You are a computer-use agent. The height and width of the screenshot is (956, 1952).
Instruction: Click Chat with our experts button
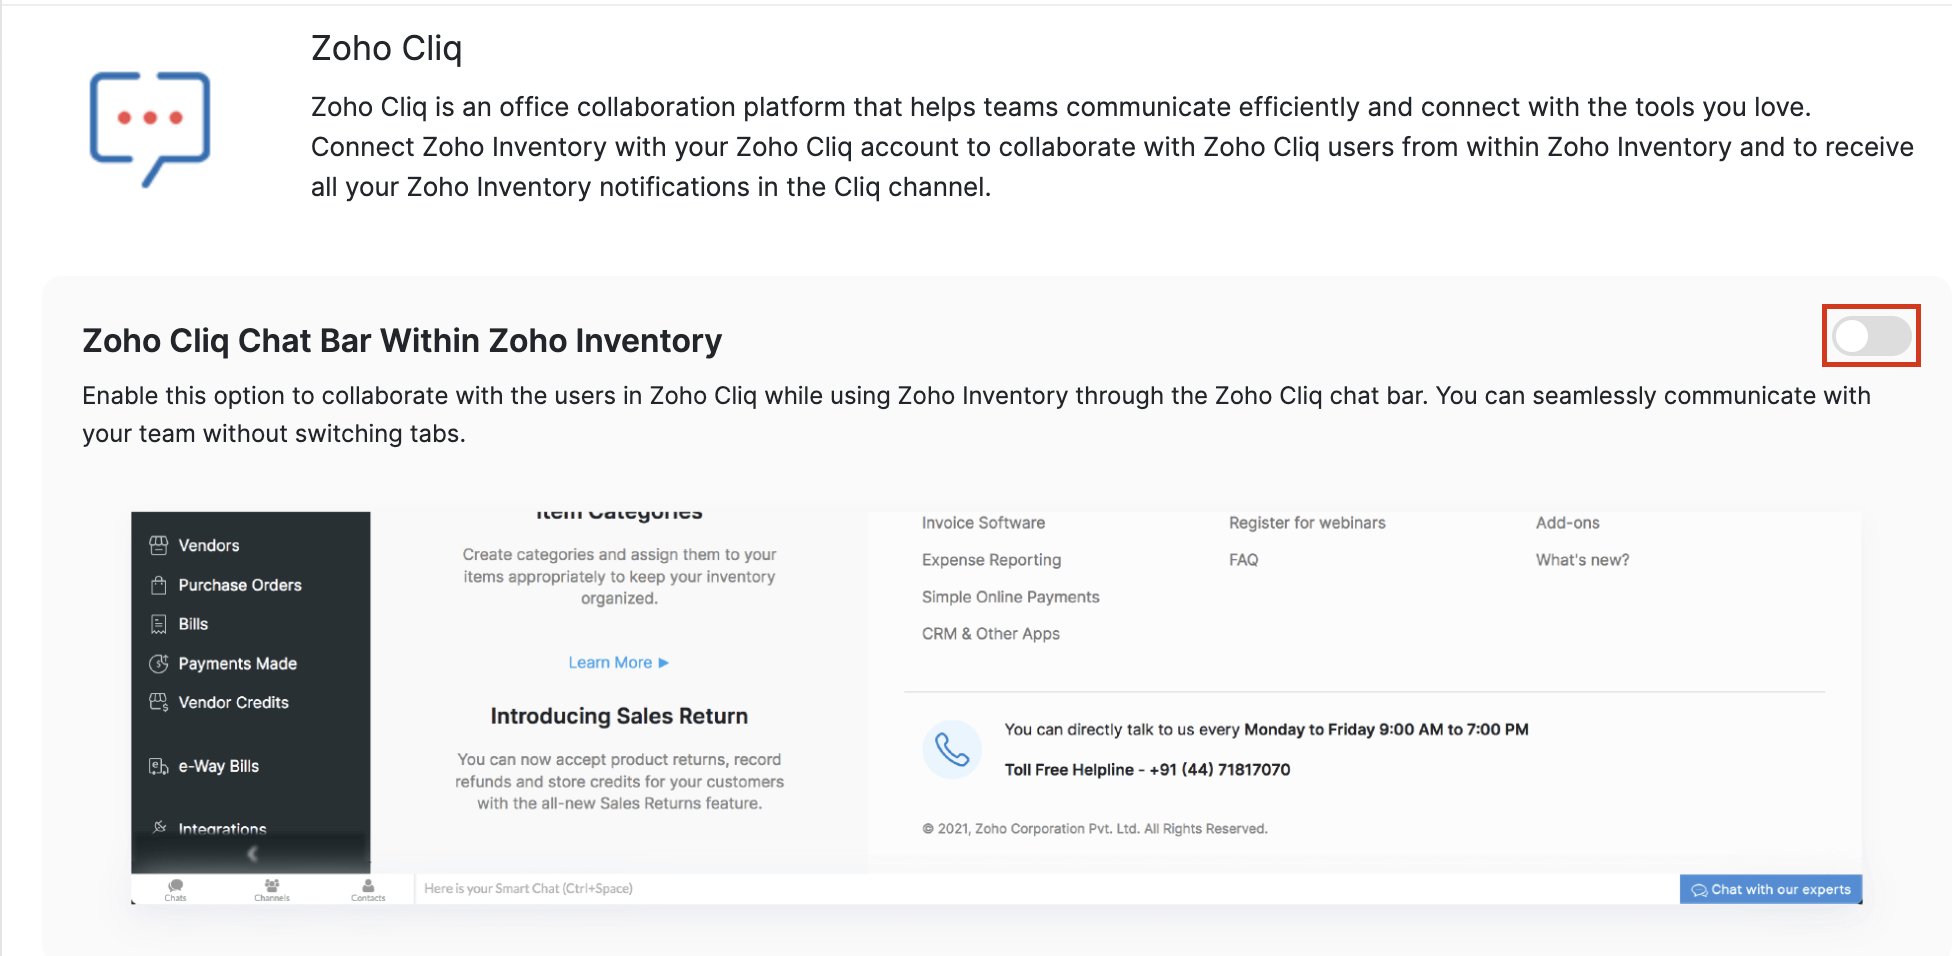tap(1770, 889)
